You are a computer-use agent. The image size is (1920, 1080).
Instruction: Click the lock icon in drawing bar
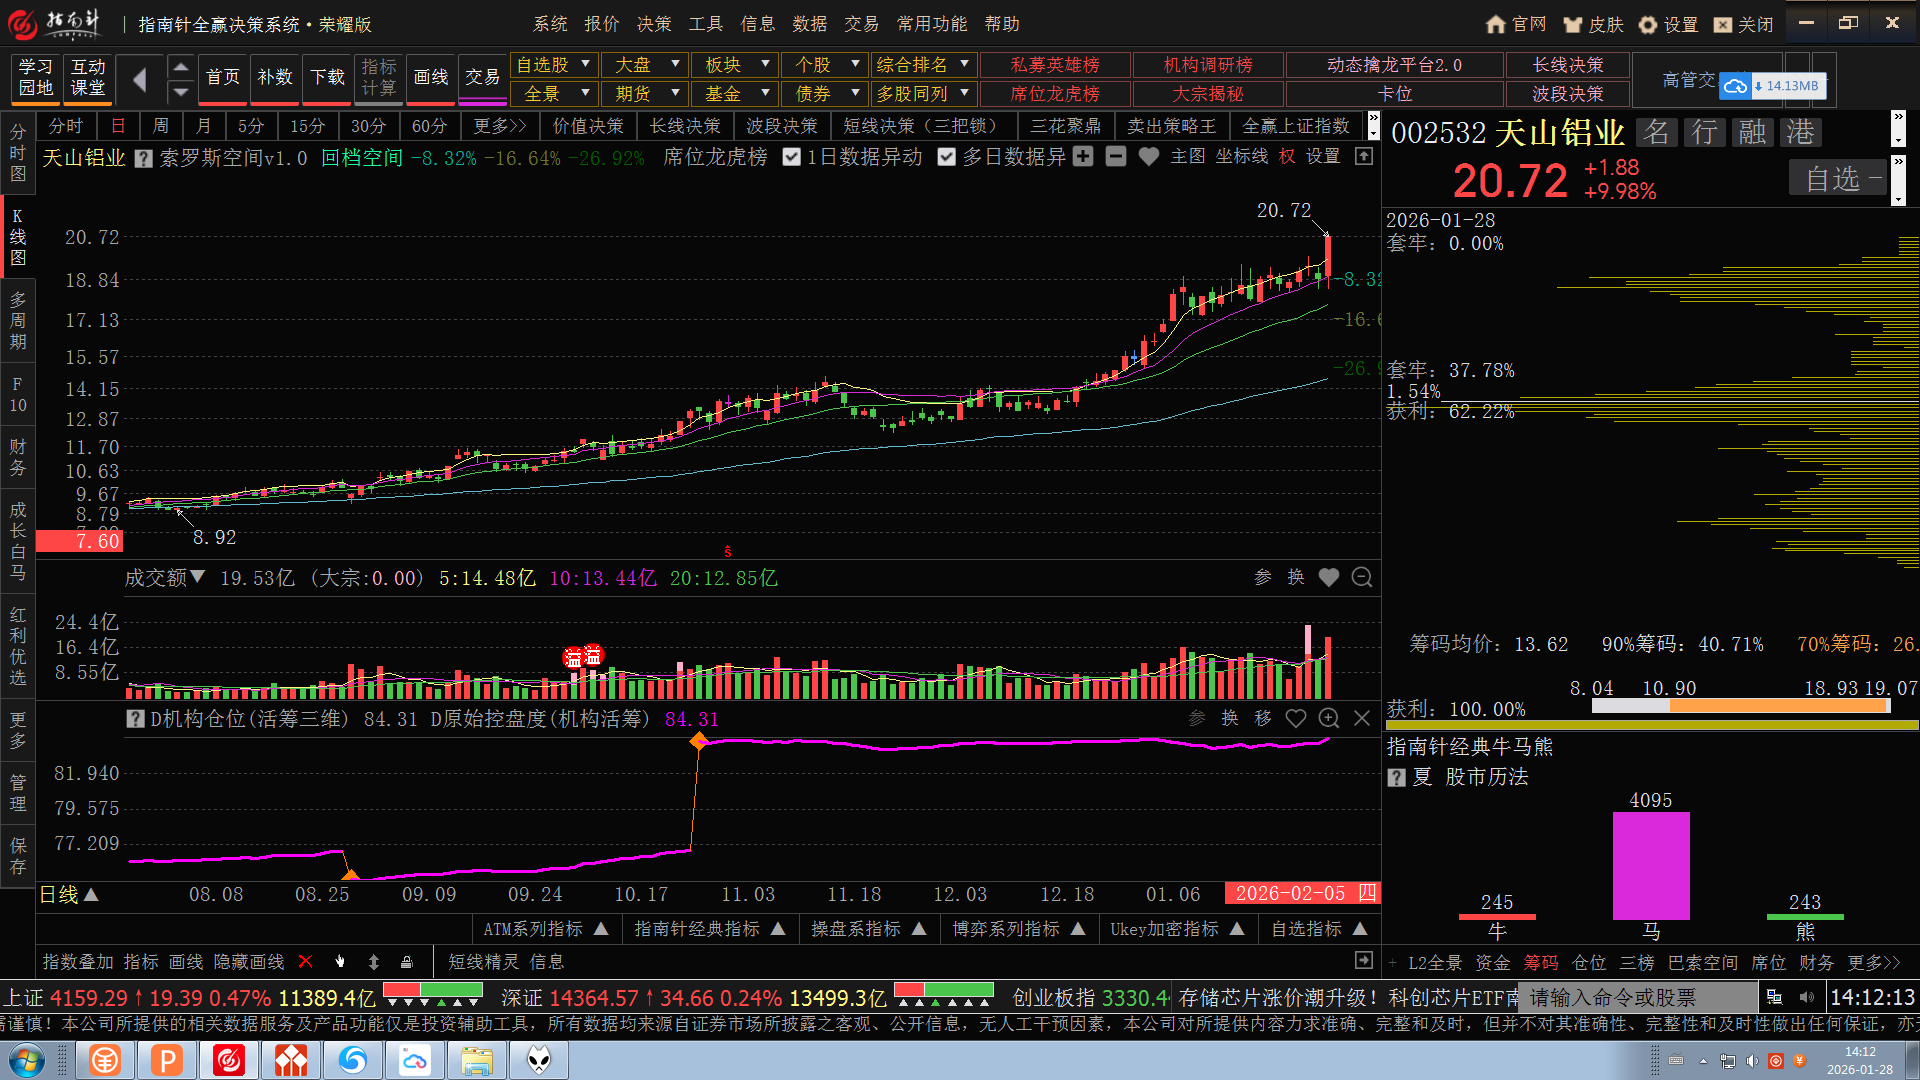click(x=407, y=961)
